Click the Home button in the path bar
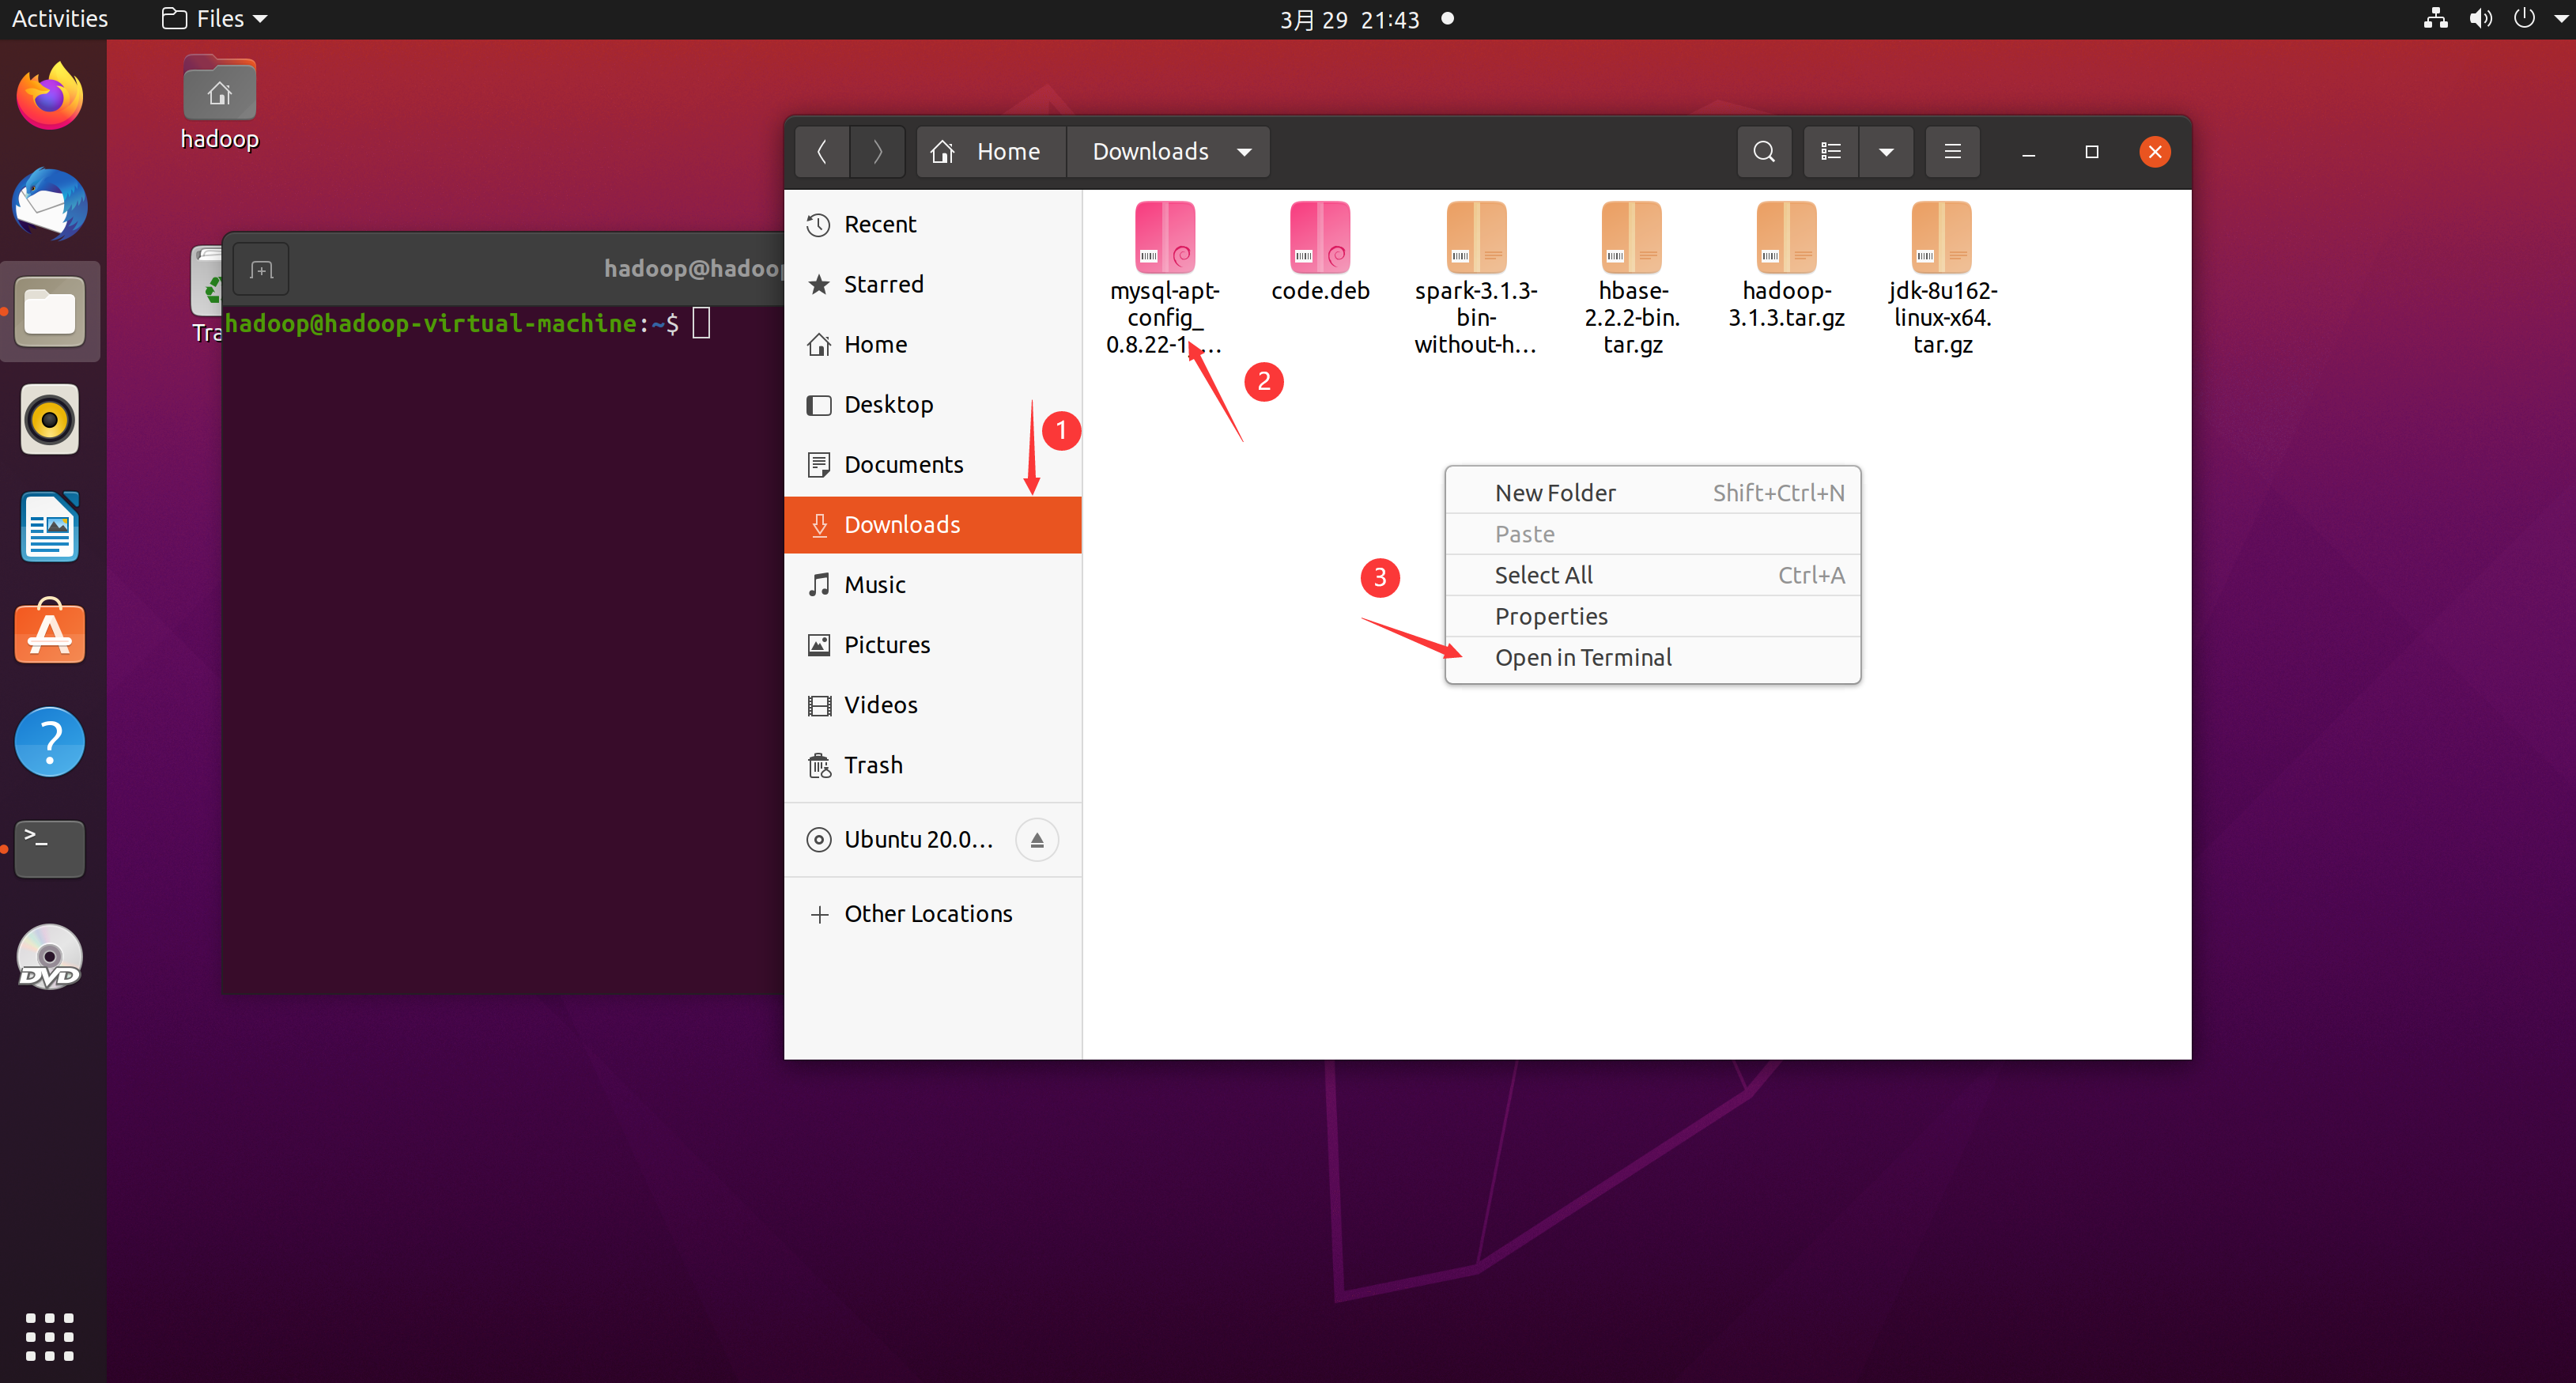The width and height of the screenshot is (2576, 1383). coord(989,151)
